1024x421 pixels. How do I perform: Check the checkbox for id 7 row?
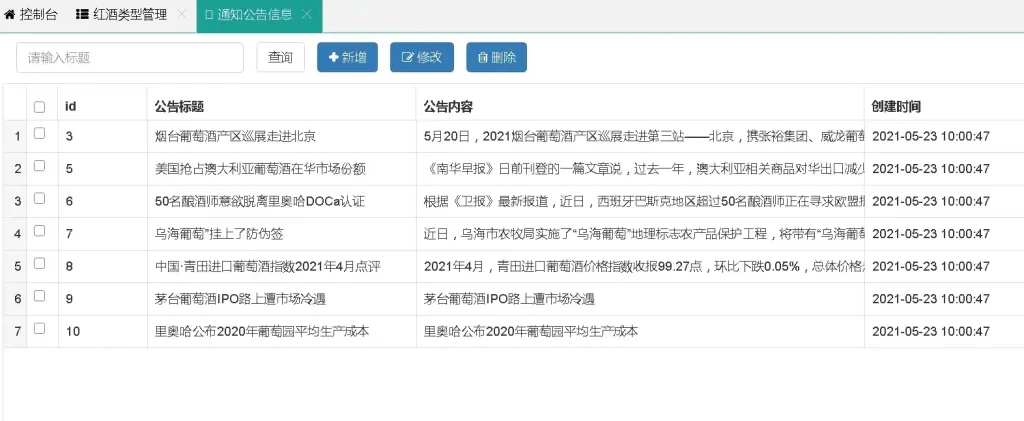(40, 230)
